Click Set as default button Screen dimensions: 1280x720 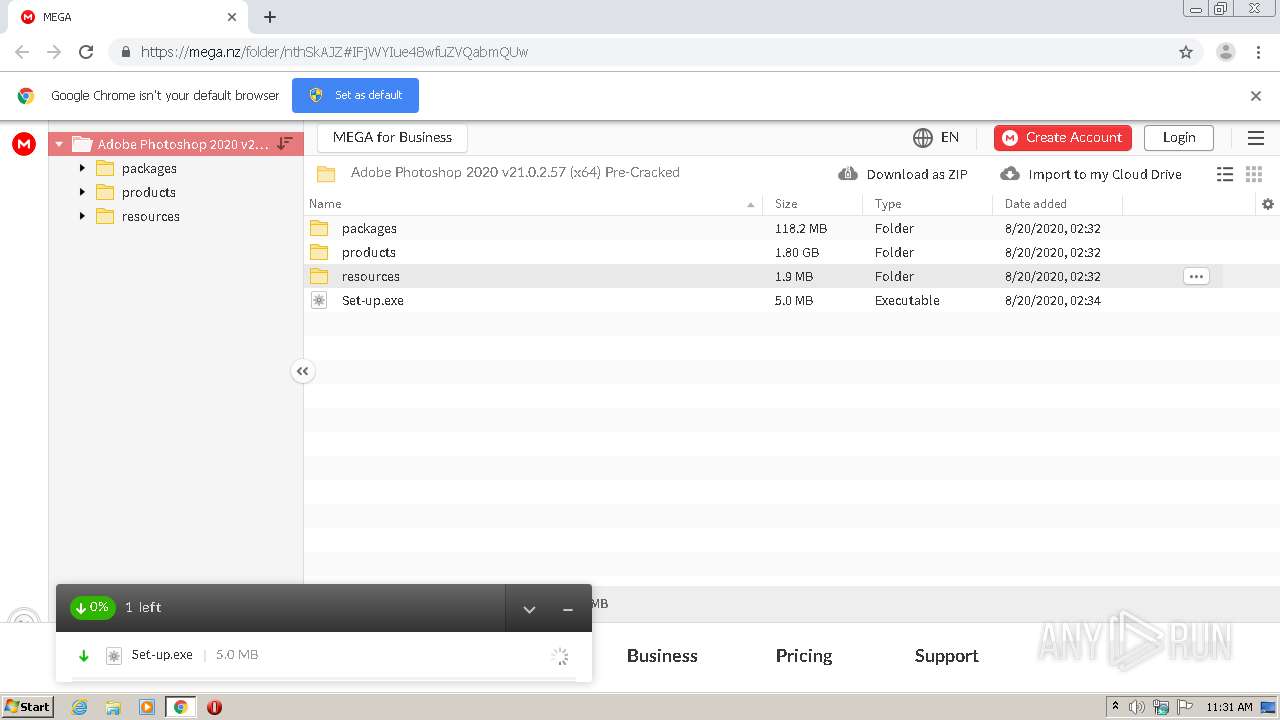pyautogui.click(x=355, y=95)
